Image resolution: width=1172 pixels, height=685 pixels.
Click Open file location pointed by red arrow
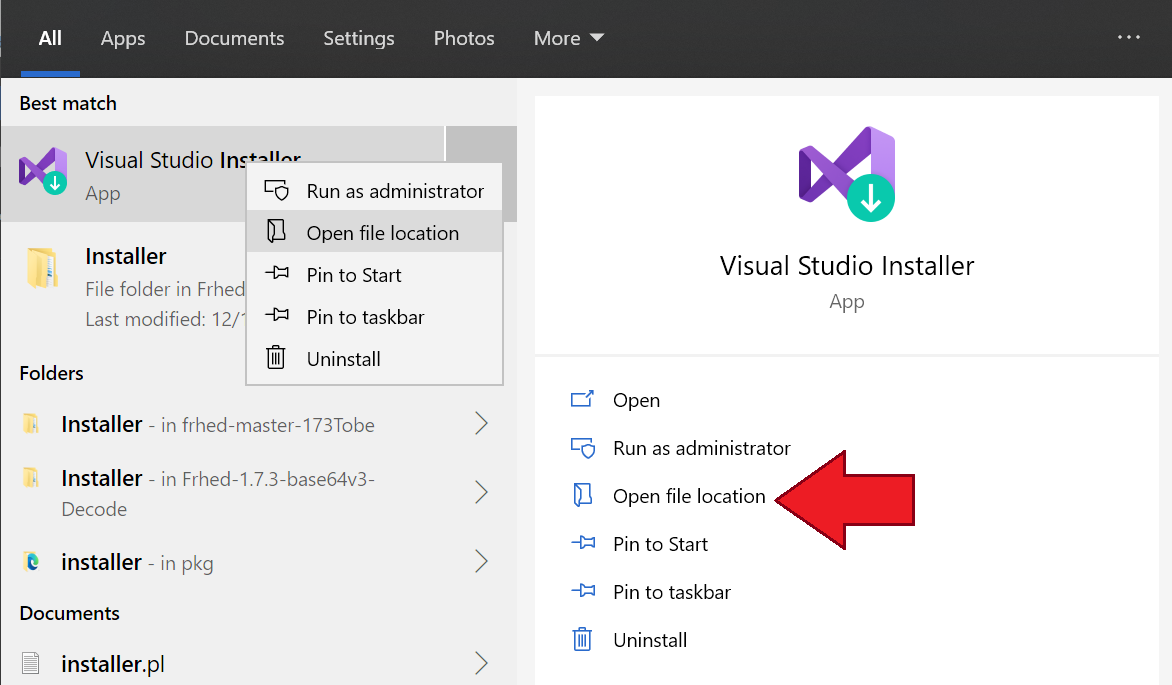[689, 495]
